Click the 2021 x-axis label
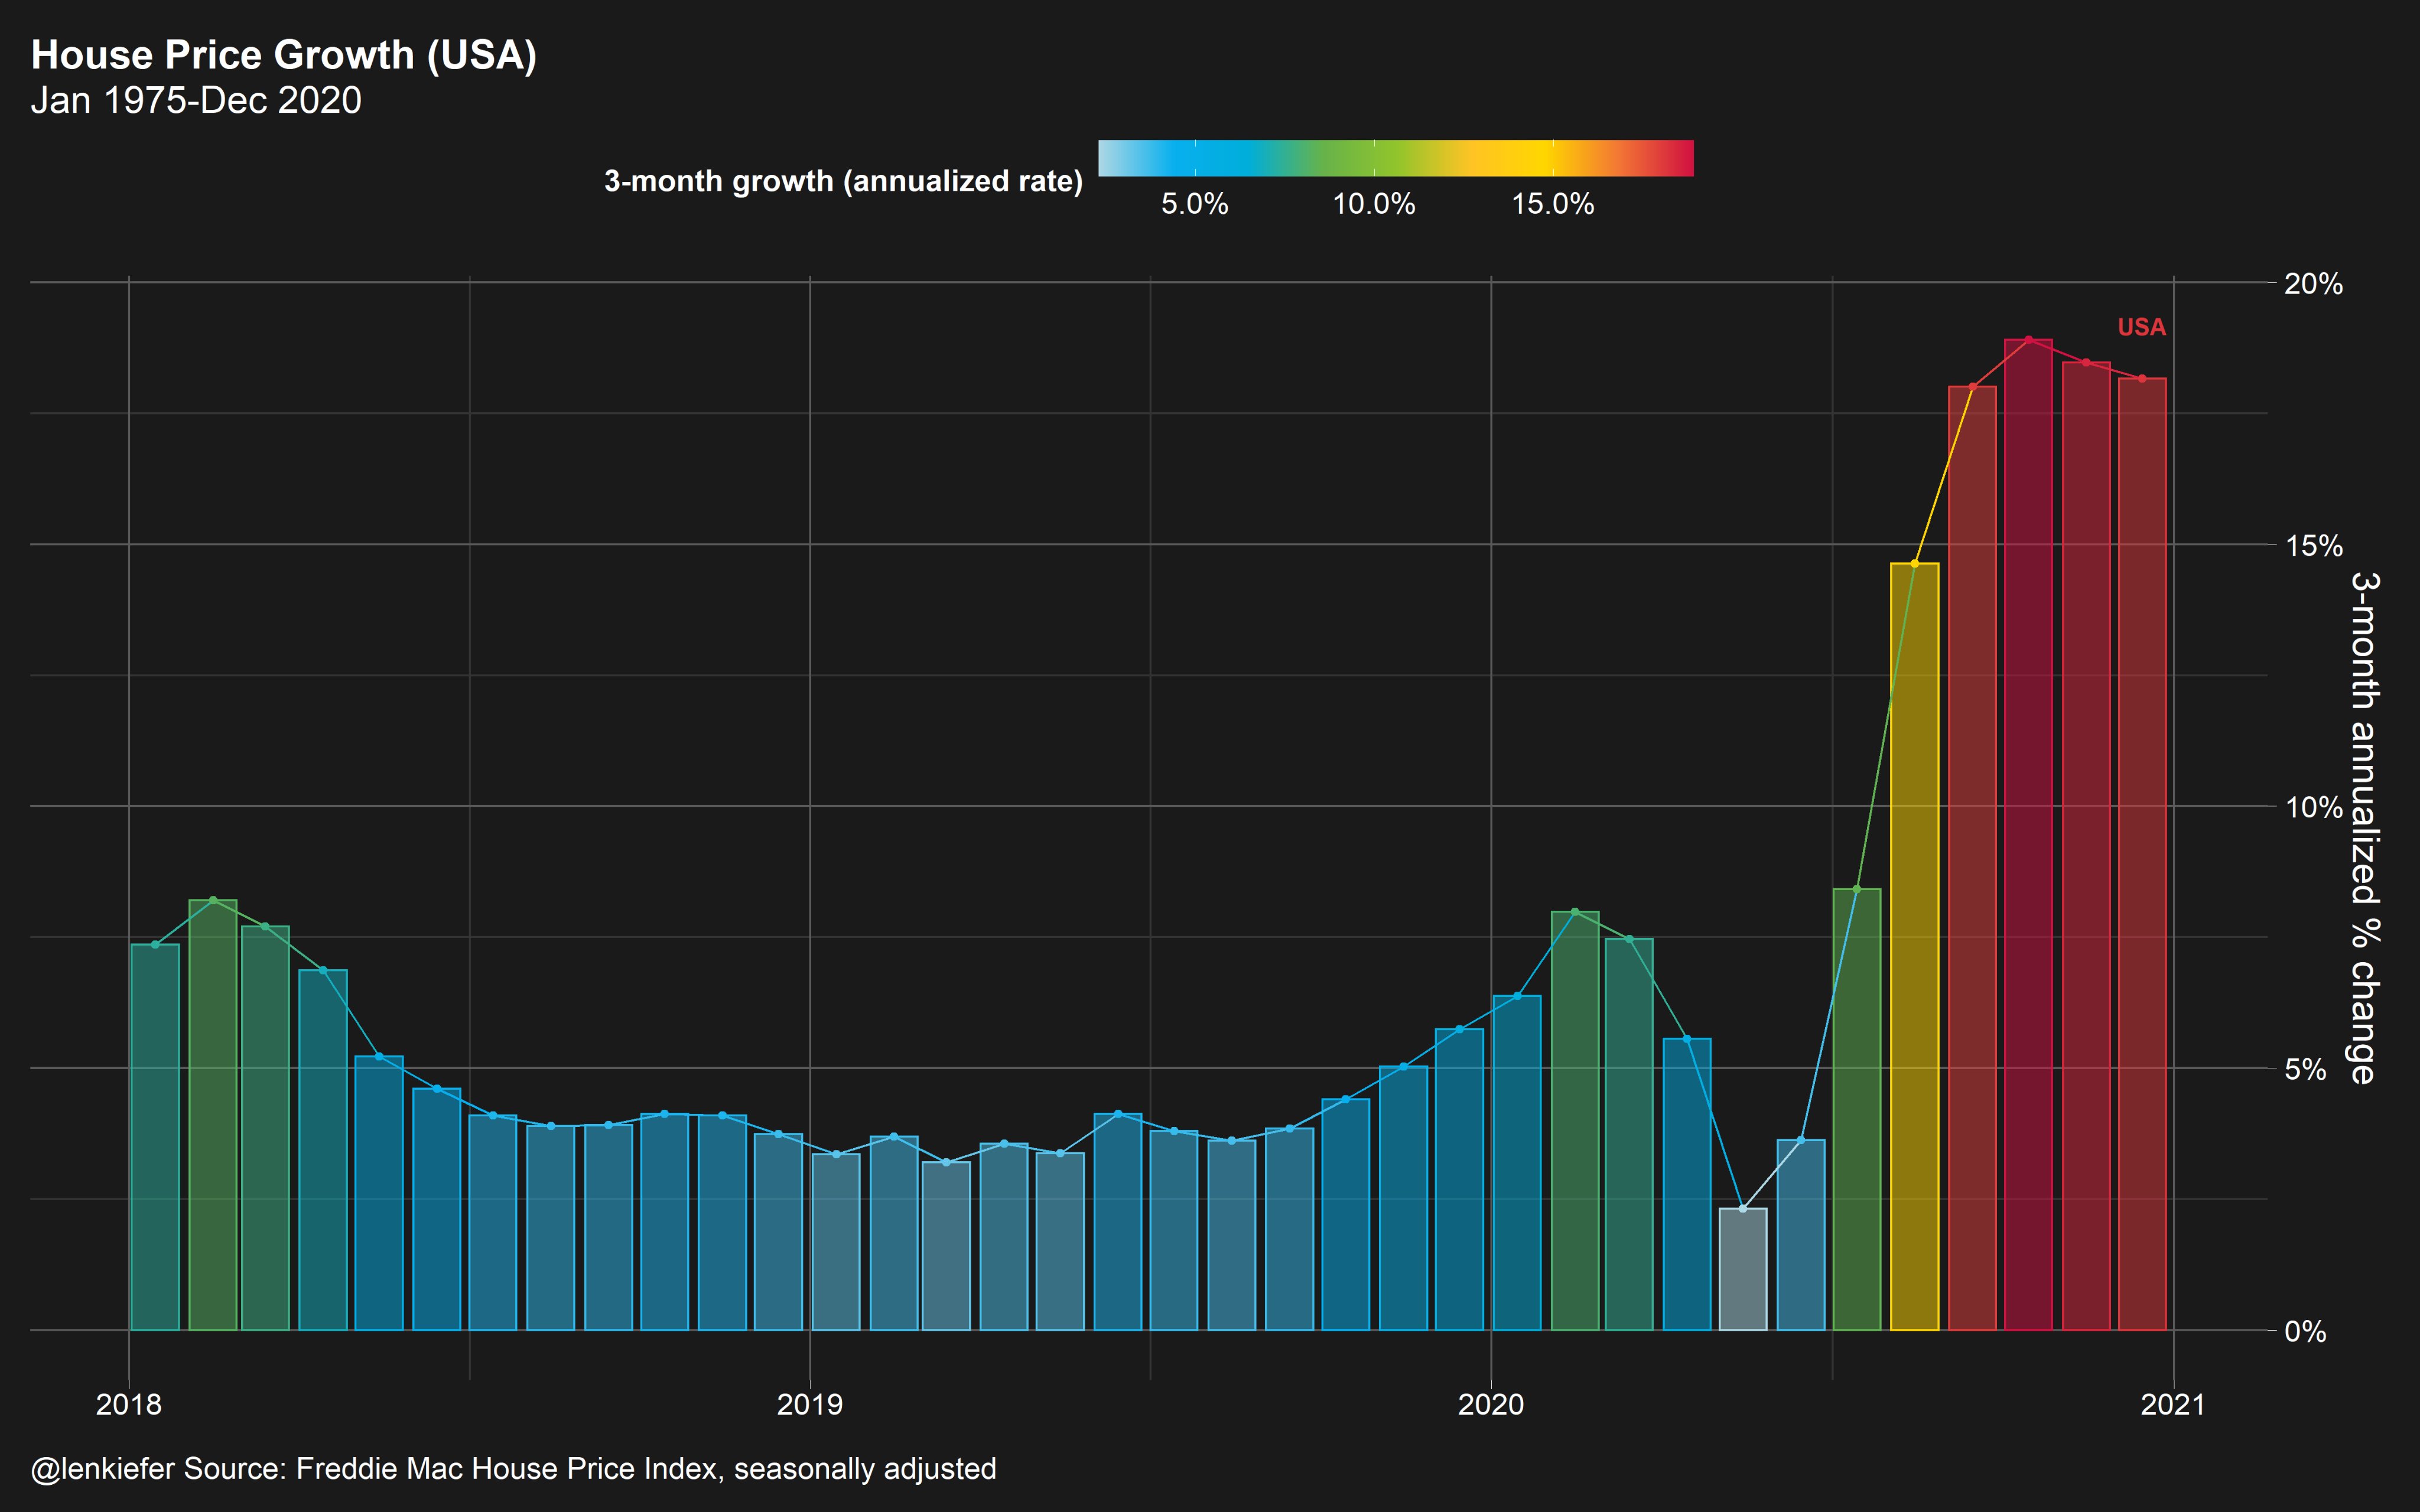Screen dimensions: 2420x1512 coord(2172,1404)
